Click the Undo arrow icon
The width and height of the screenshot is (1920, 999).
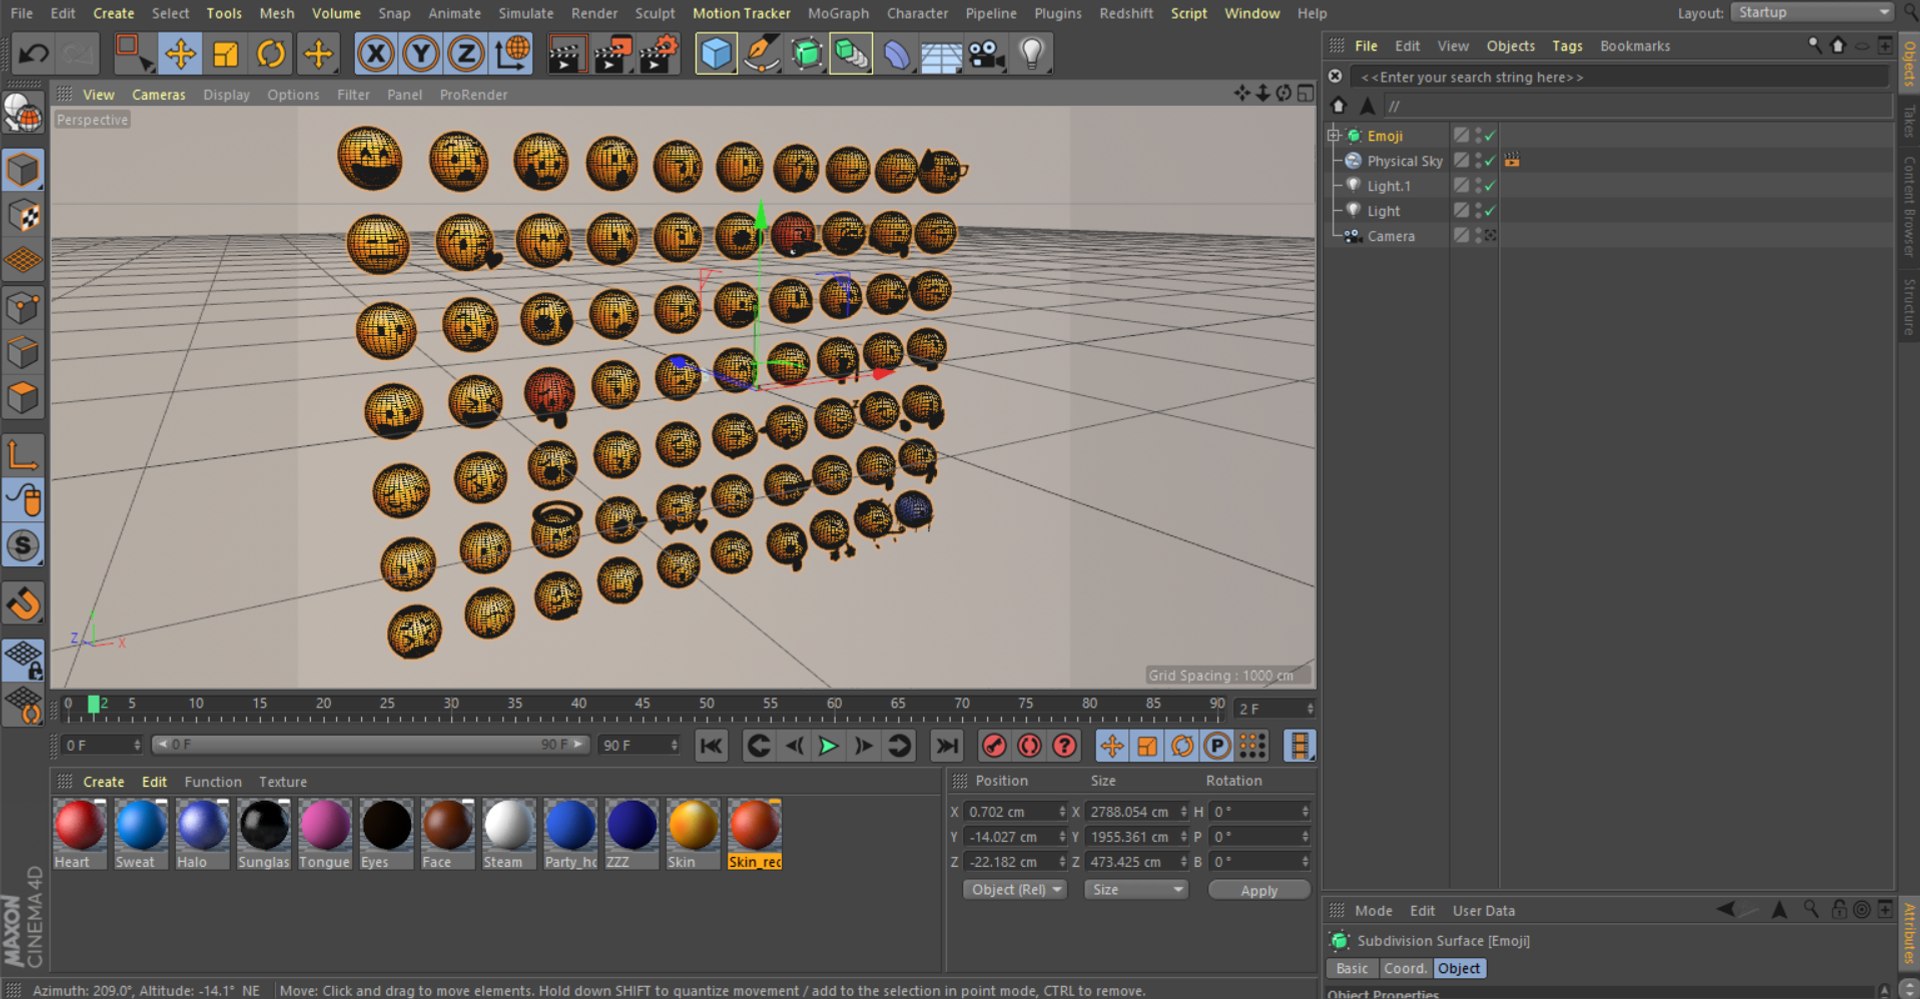[34, 54]
